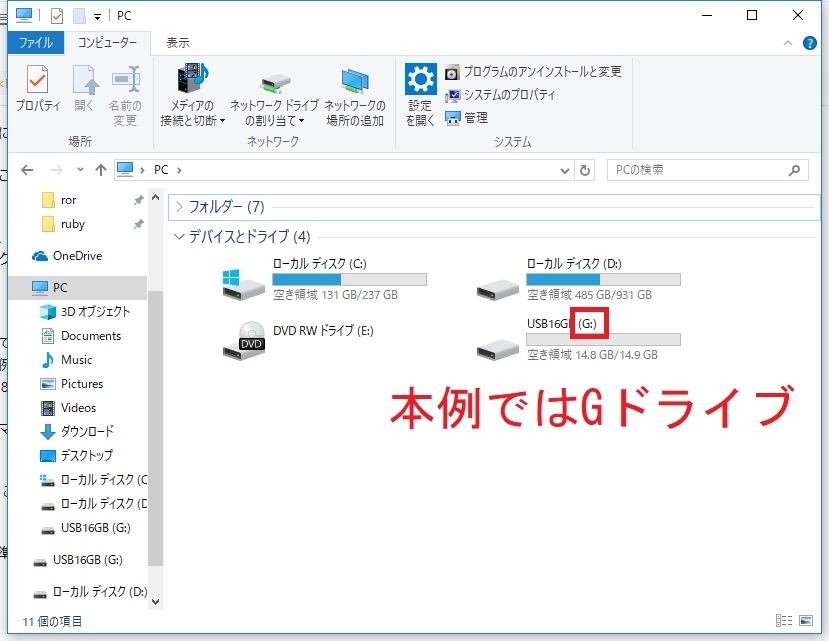
Task: Switch to the 表示 tab
Action: click(x=178, y=42)
